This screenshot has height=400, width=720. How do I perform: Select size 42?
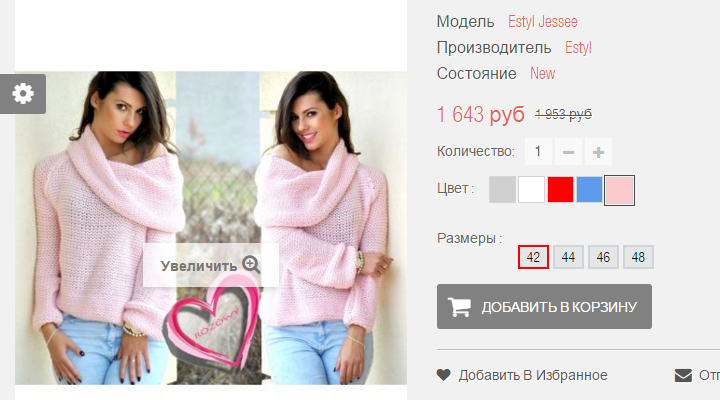[533, 257]
